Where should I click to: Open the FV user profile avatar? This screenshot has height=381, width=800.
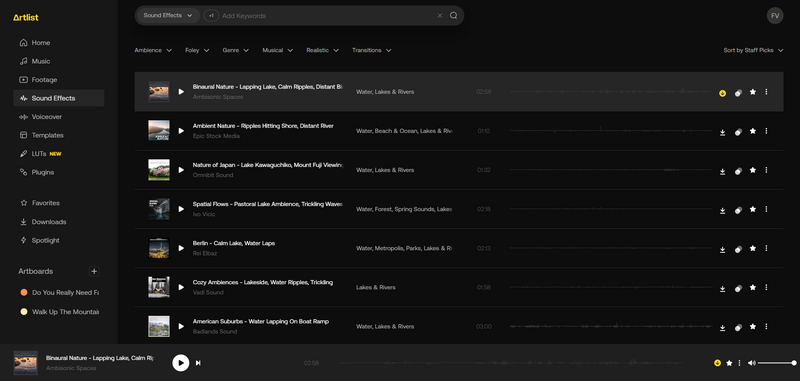(x=774, y=15)
